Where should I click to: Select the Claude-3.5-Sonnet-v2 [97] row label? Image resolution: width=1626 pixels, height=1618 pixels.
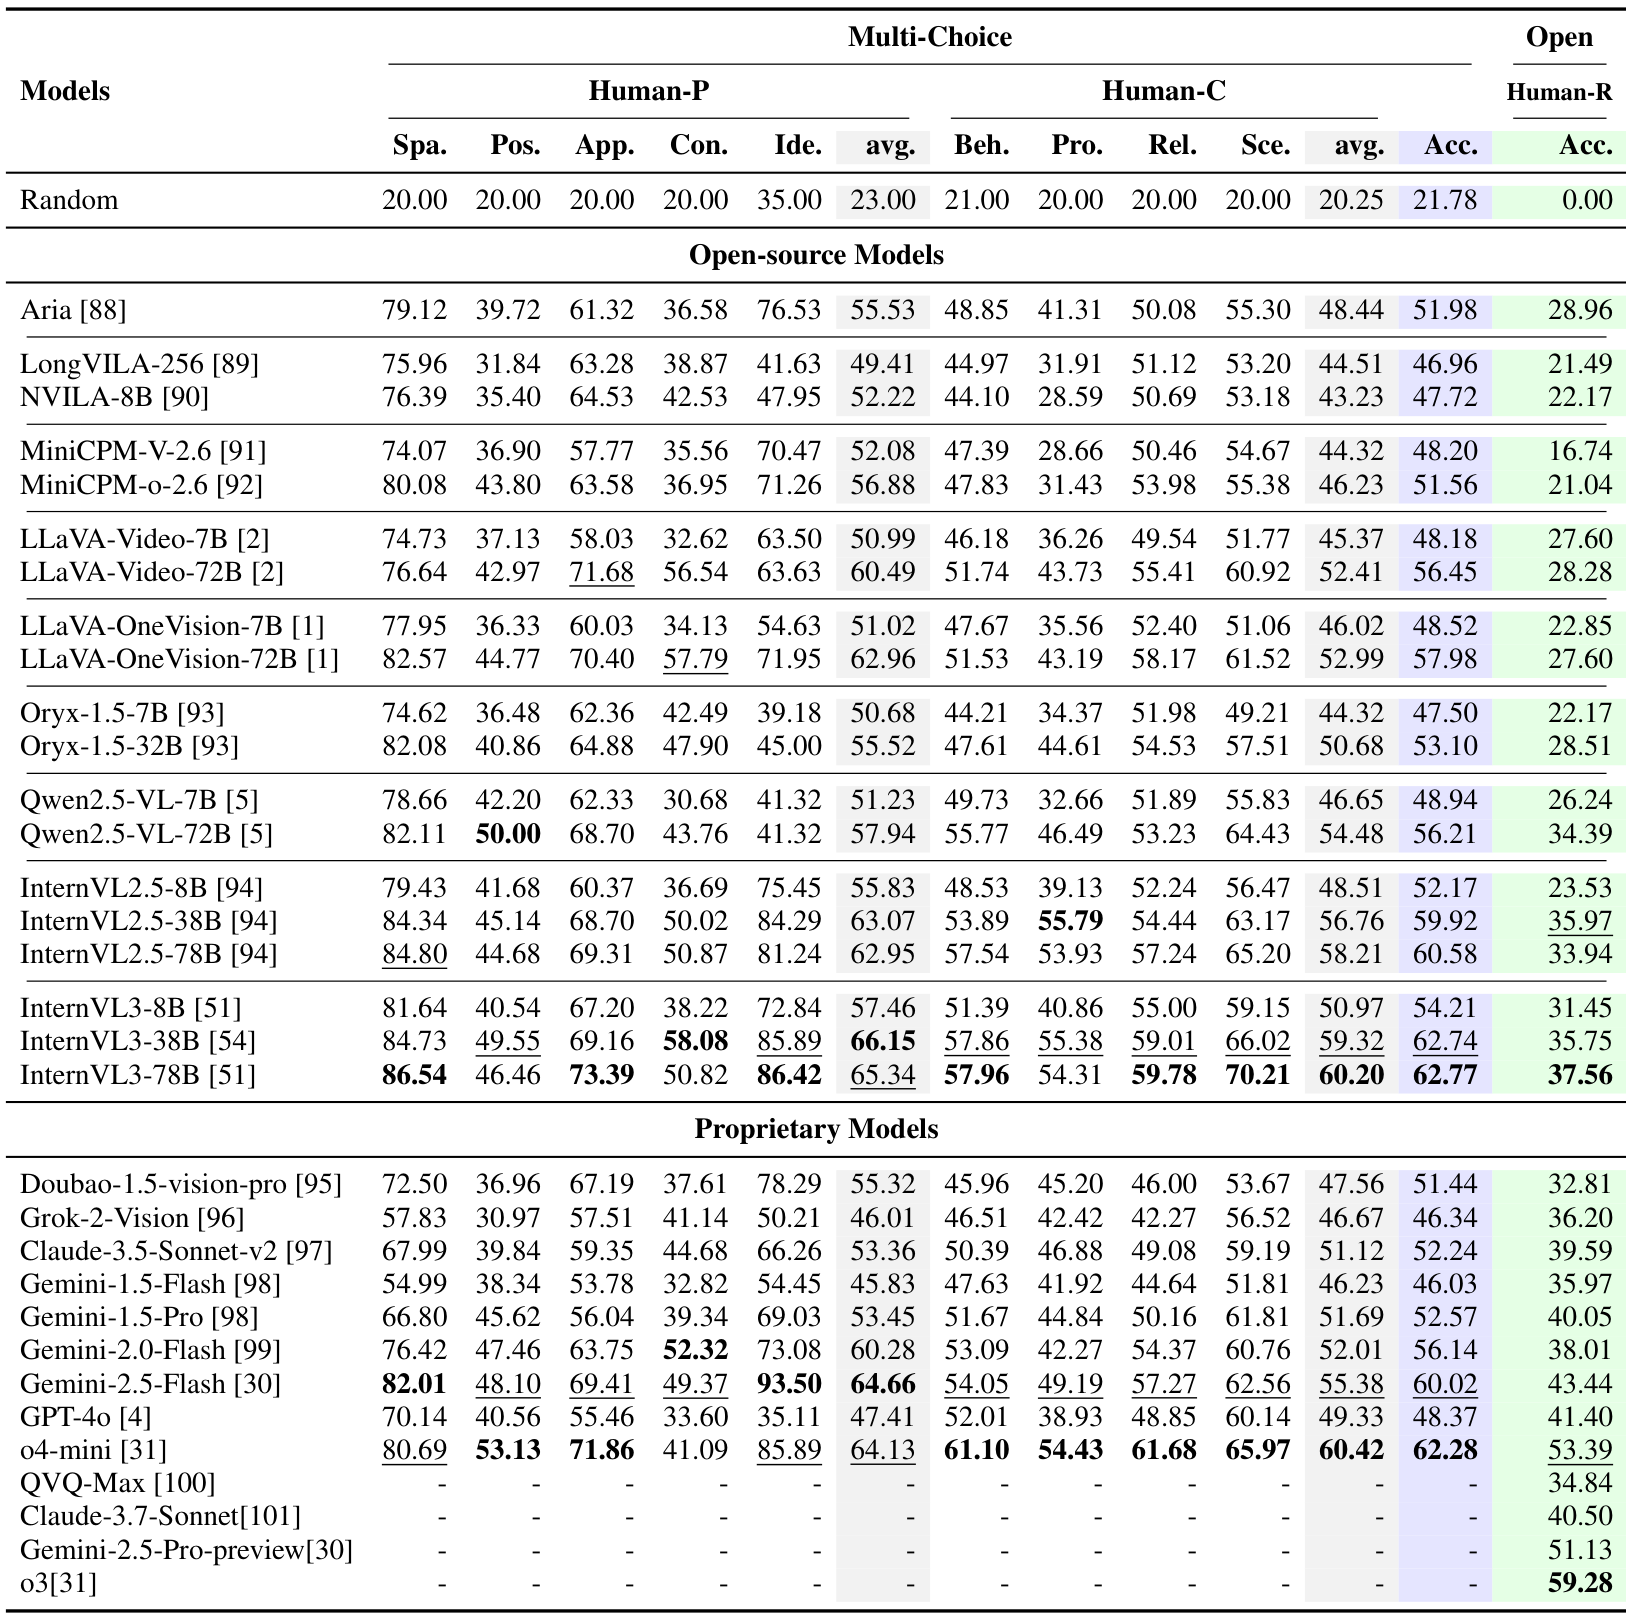pyautogui.click(x=176, y=1251)
